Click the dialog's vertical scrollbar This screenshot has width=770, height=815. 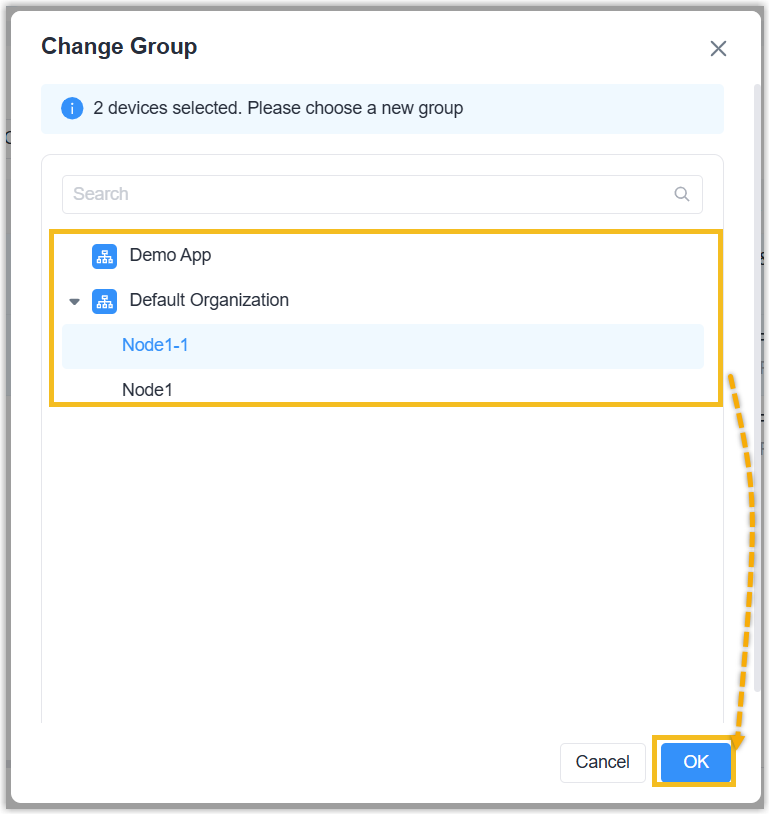(756, 400)
